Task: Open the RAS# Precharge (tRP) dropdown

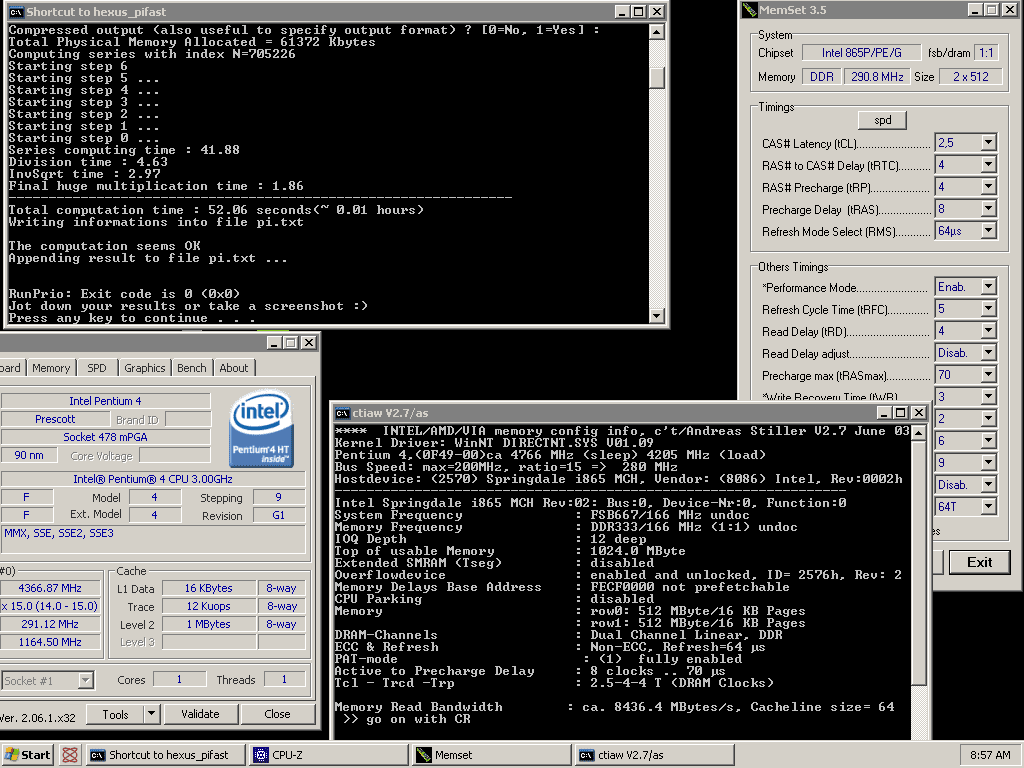Action: (989, 187)
